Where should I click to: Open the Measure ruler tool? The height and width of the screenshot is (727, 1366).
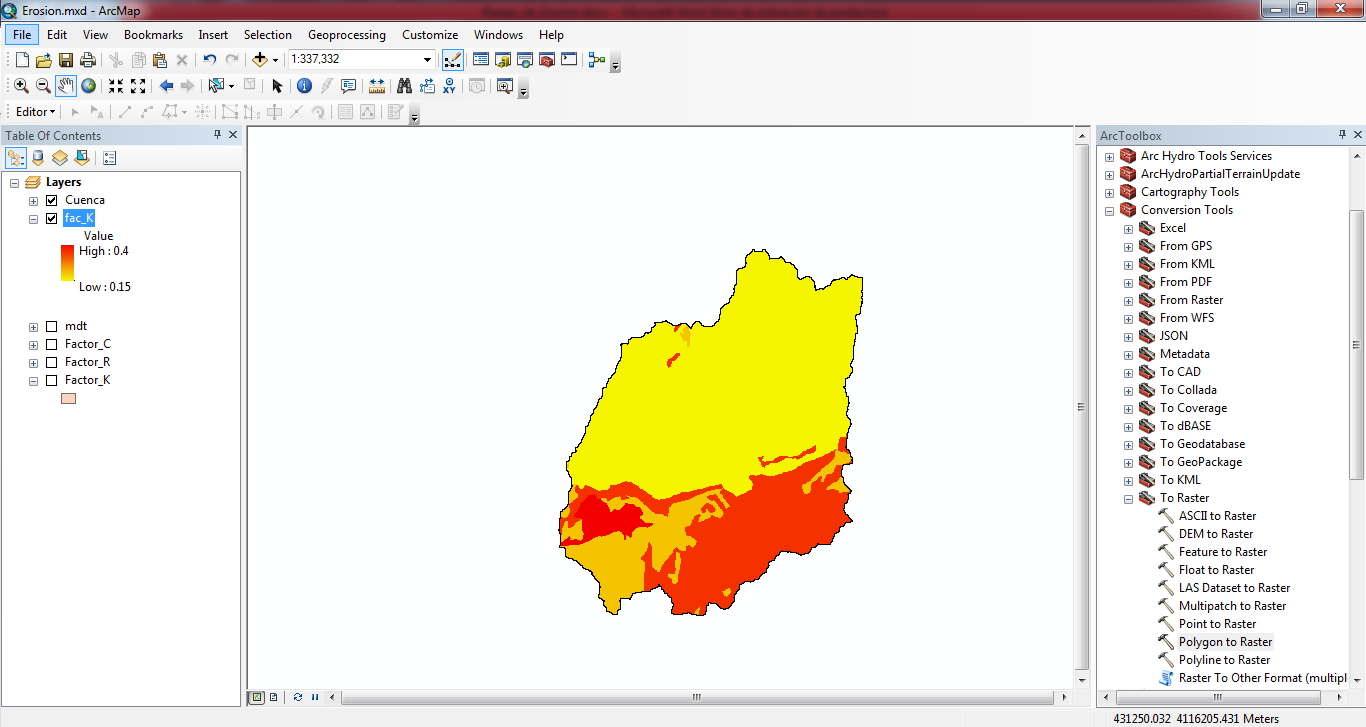(x=377, y=86)
